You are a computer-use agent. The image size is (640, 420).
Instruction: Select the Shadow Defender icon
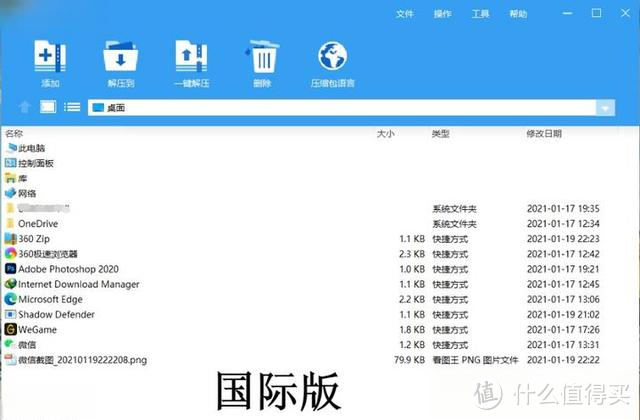click(11, 314)
